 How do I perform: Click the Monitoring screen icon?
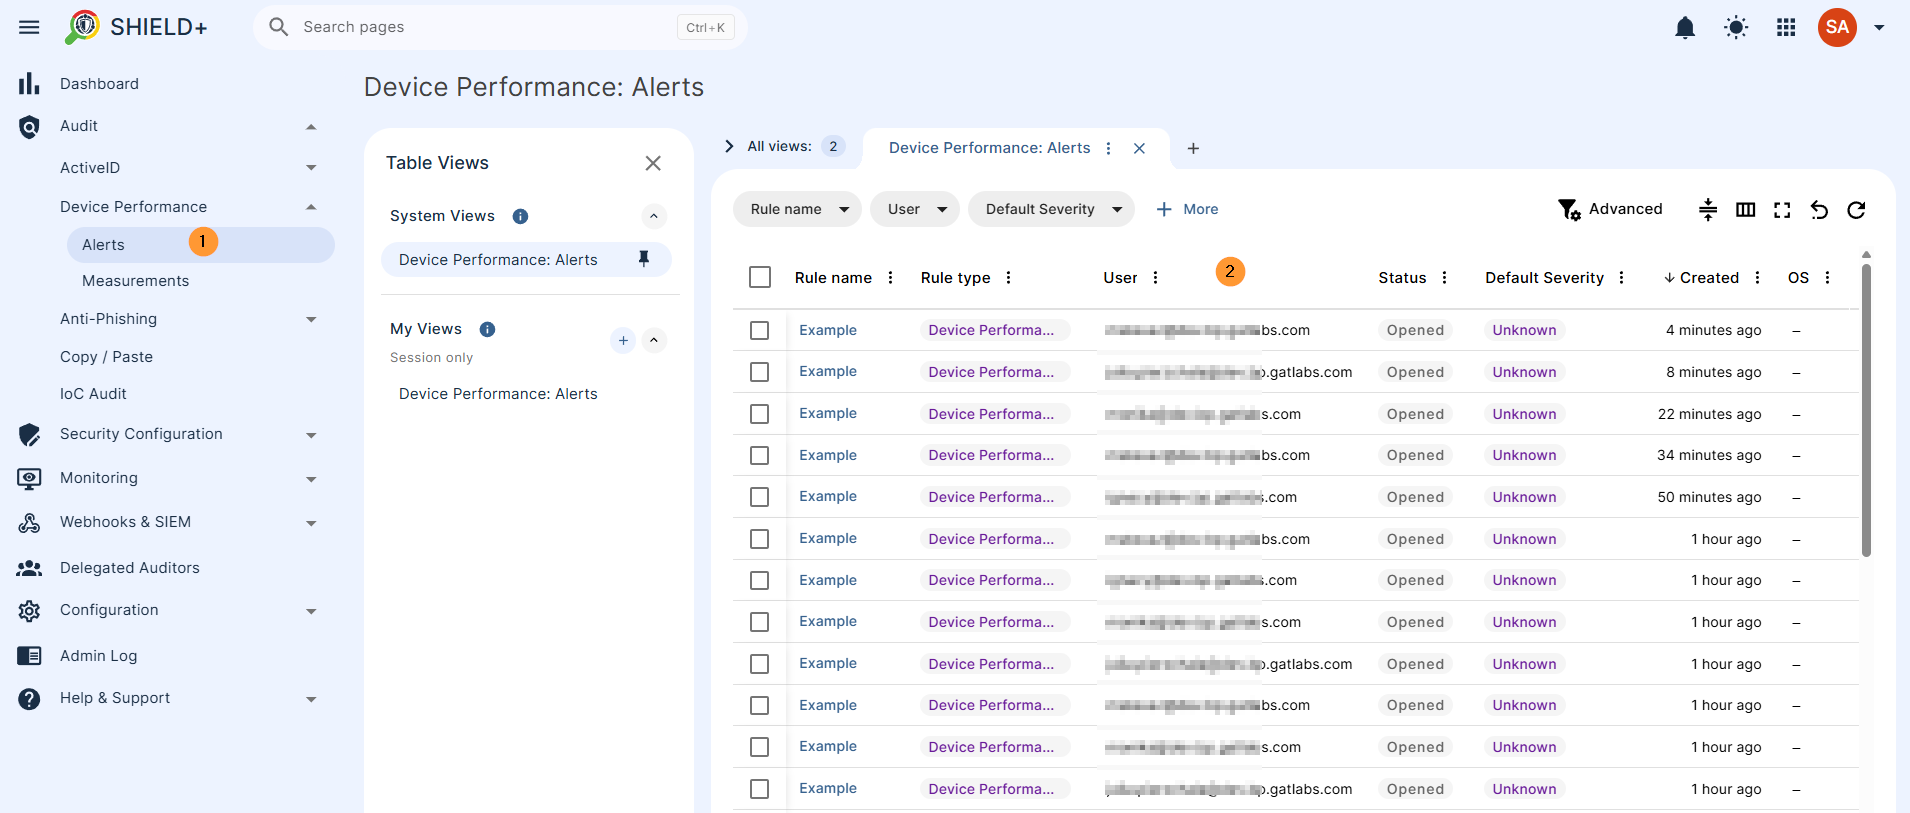tap(29, 479)
